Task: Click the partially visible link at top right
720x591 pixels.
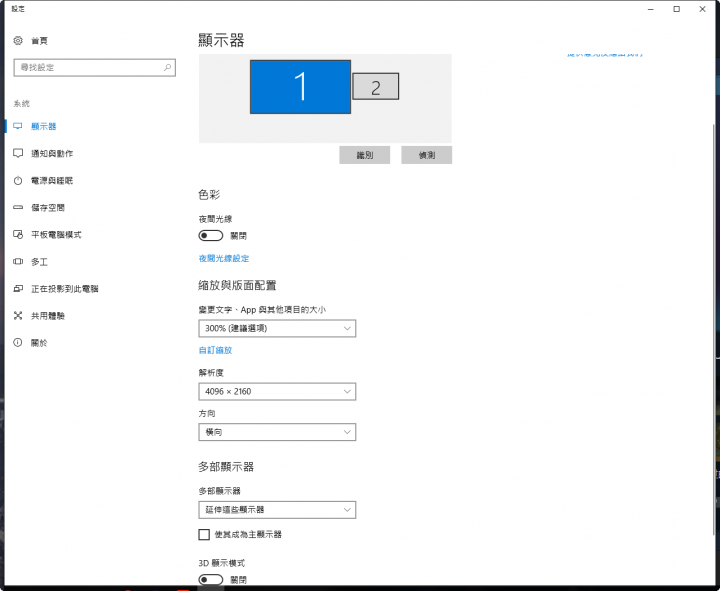Action: 605,55
